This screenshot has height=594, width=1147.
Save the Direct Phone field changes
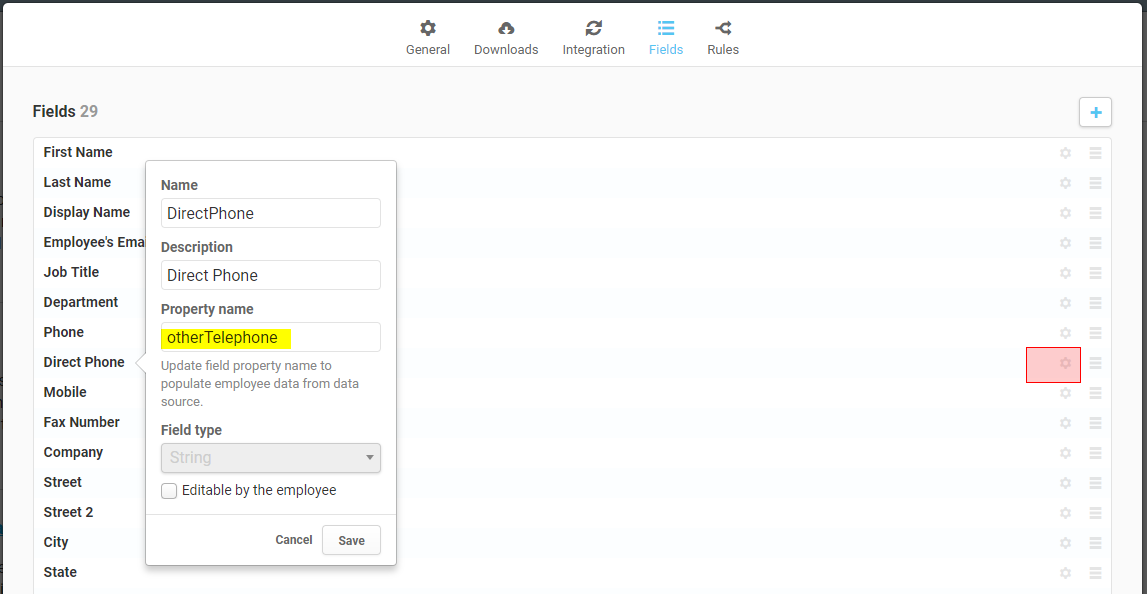point(351,540)
